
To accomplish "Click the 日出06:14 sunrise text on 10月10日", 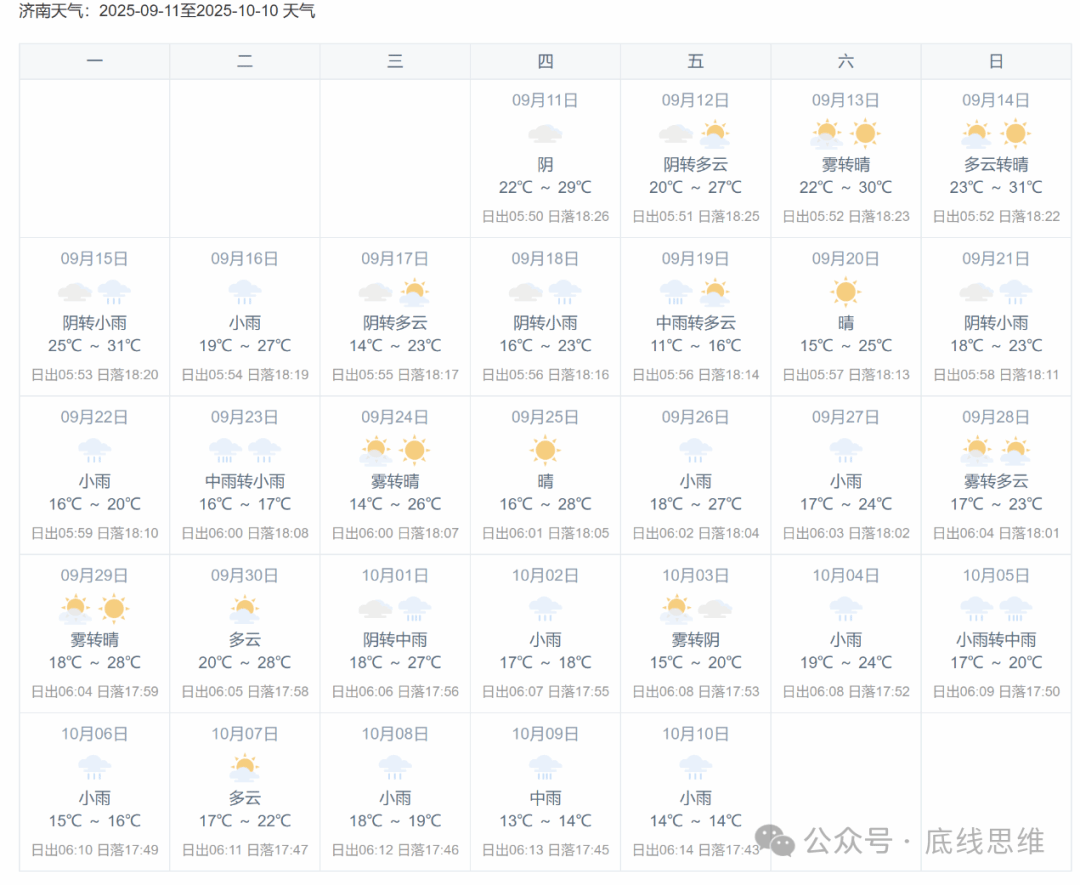I will point(662,850).
